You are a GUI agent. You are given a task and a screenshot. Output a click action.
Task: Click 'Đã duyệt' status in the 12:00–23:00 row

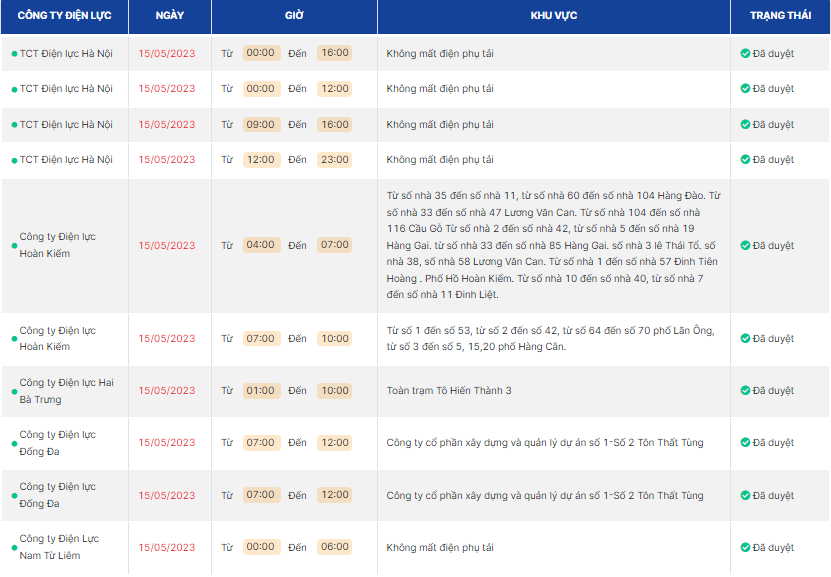pyautogui.click(x=773, y=159)
